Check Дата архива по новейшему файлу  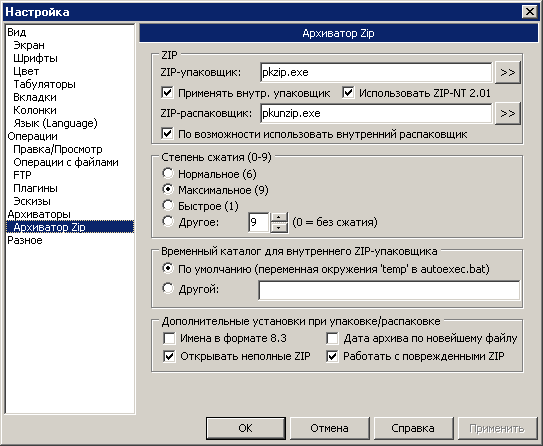[332, 338]
